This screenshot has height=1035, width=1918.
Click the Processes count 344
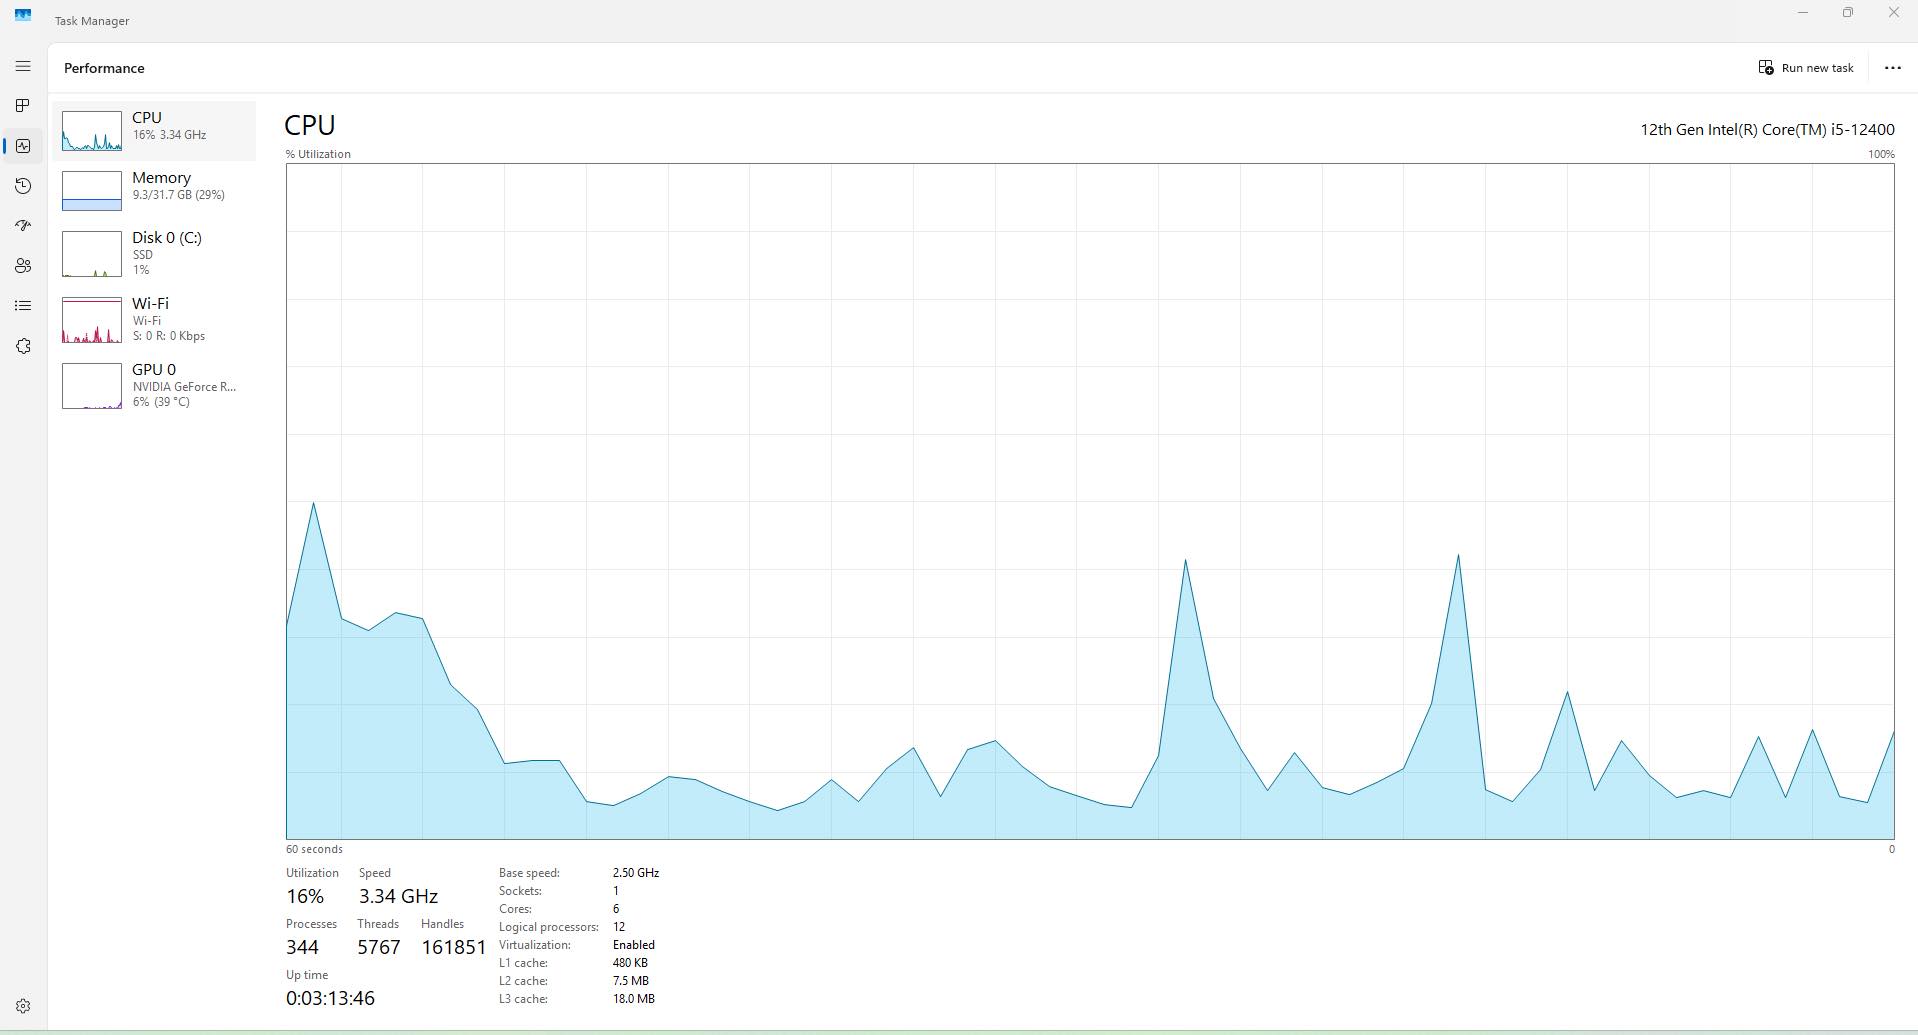[302, 947]
